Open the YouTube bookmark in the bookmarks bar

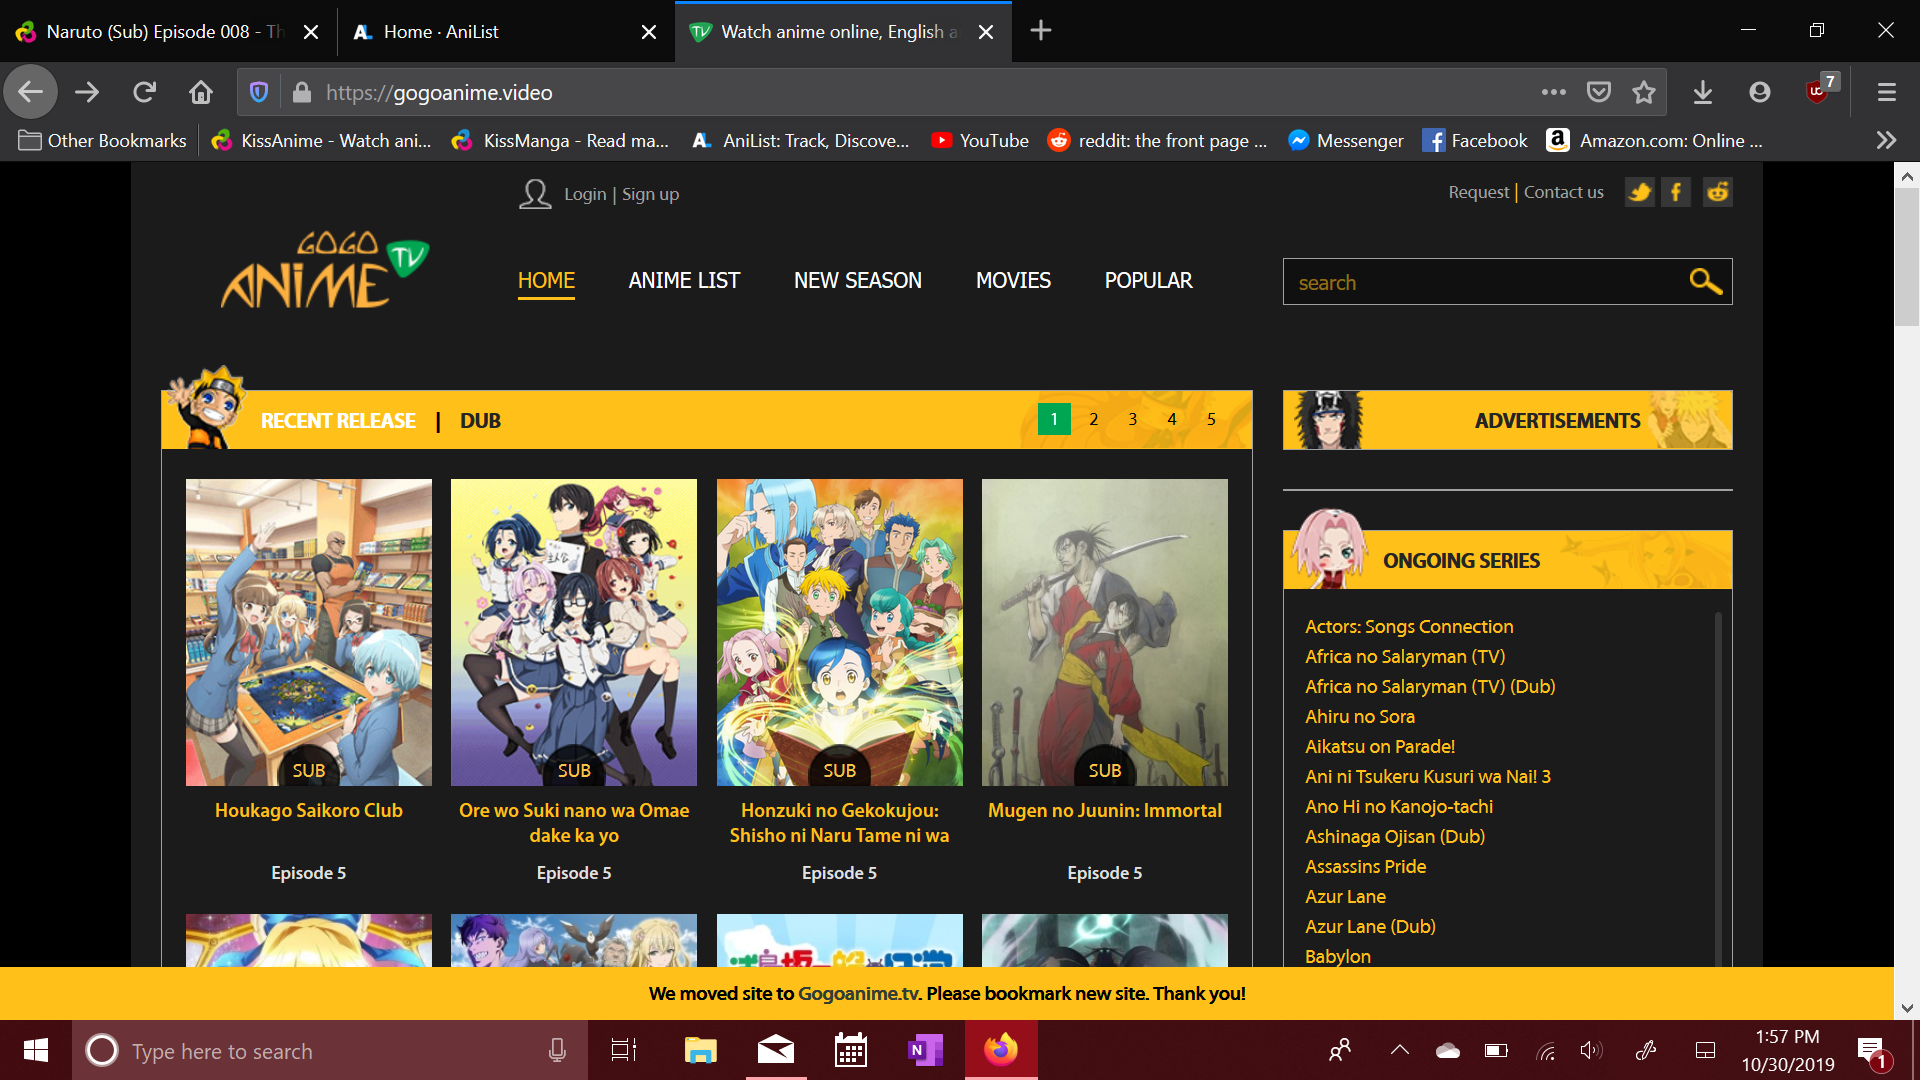tap(980, 140)
